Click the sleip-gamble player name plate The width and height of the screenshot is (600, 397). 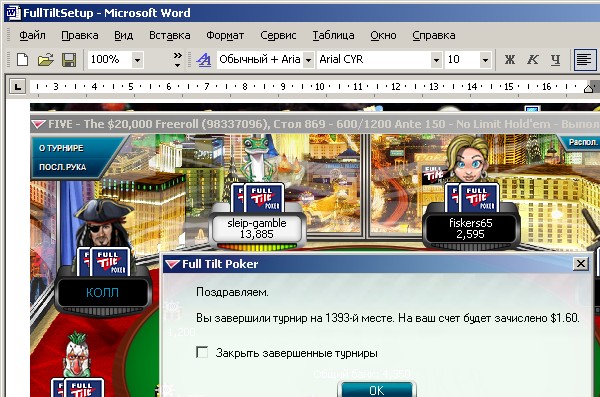coord(257,229)
